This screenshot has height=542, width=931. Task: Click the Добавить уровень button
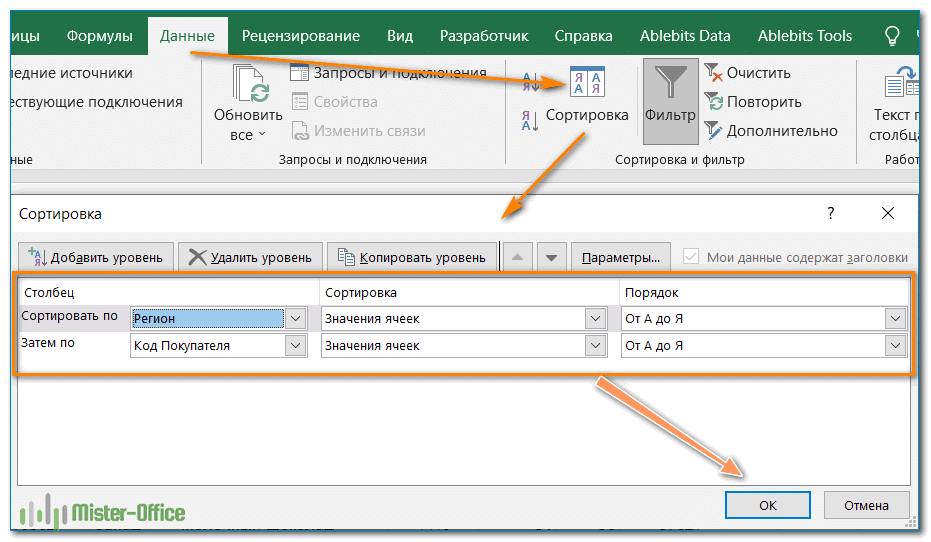coord(96,257)
